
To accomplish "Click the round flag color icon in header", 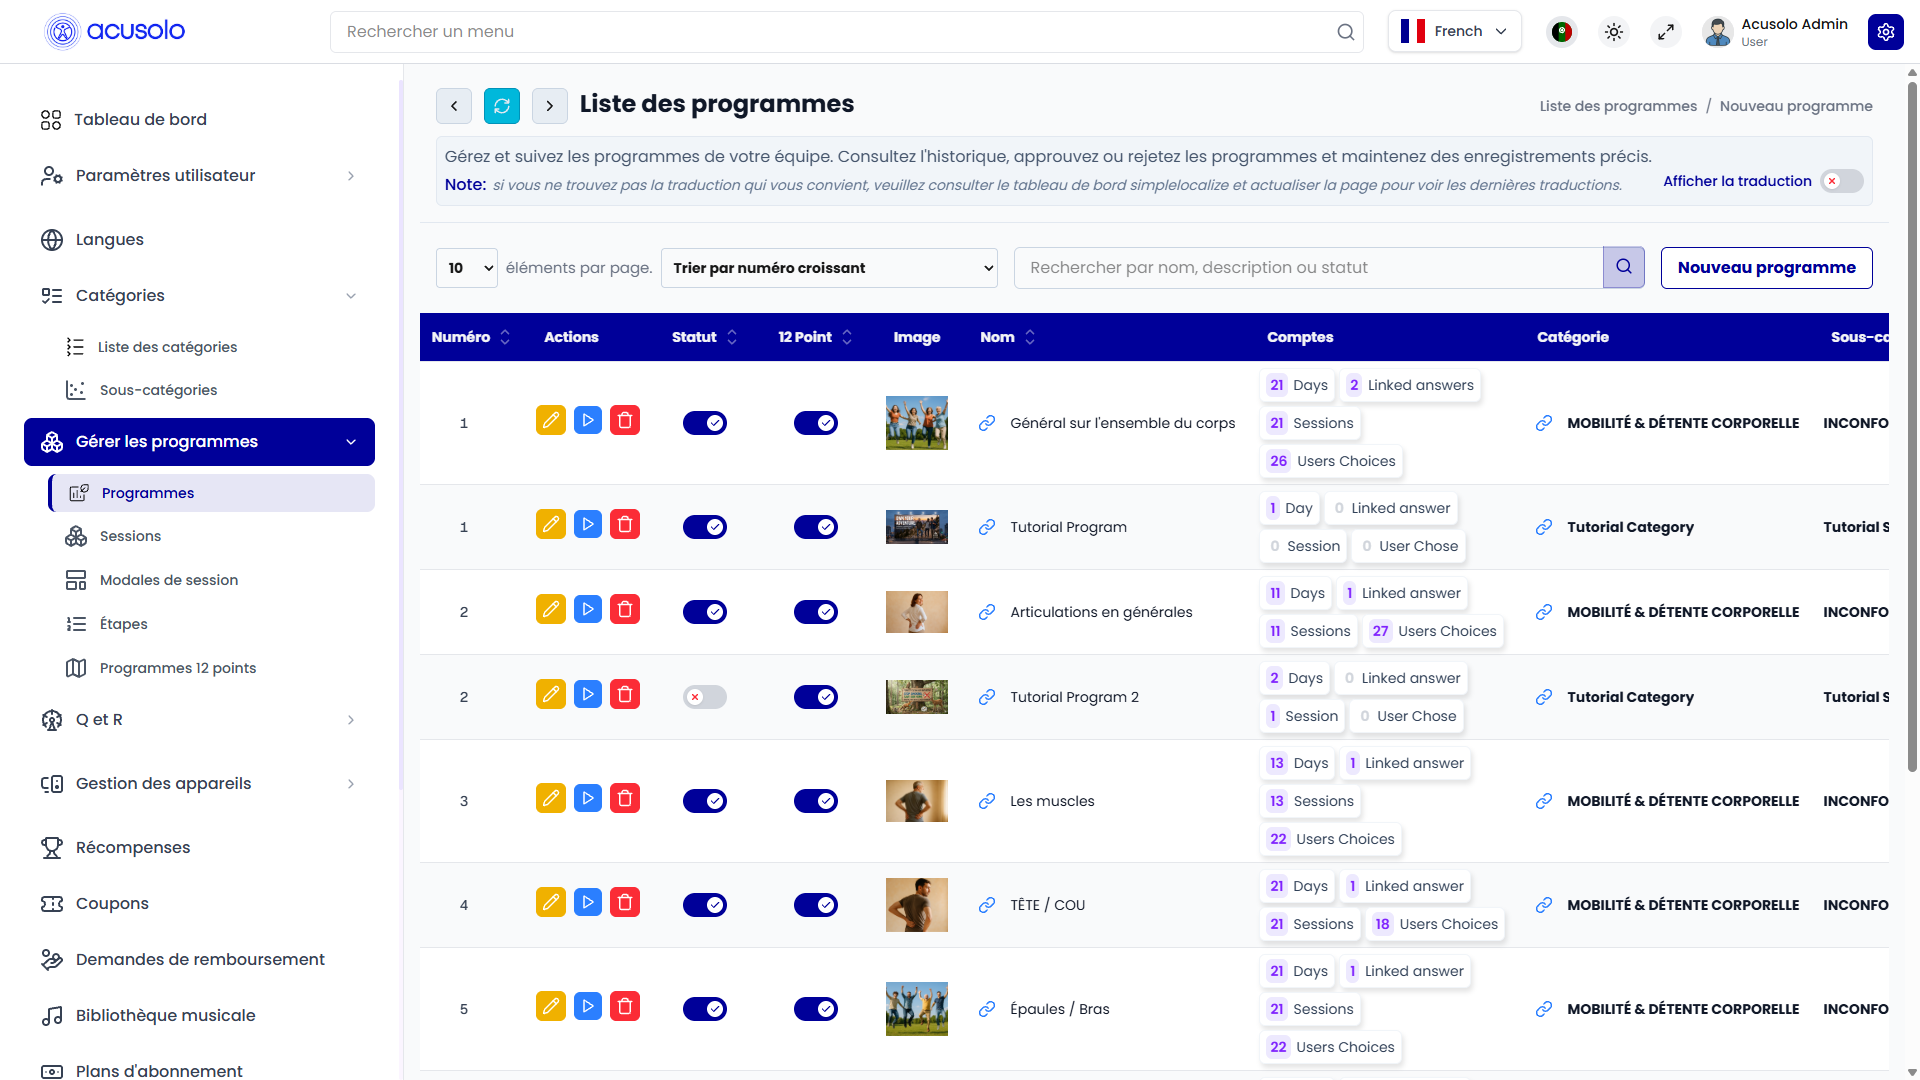I will [1562, 32].
